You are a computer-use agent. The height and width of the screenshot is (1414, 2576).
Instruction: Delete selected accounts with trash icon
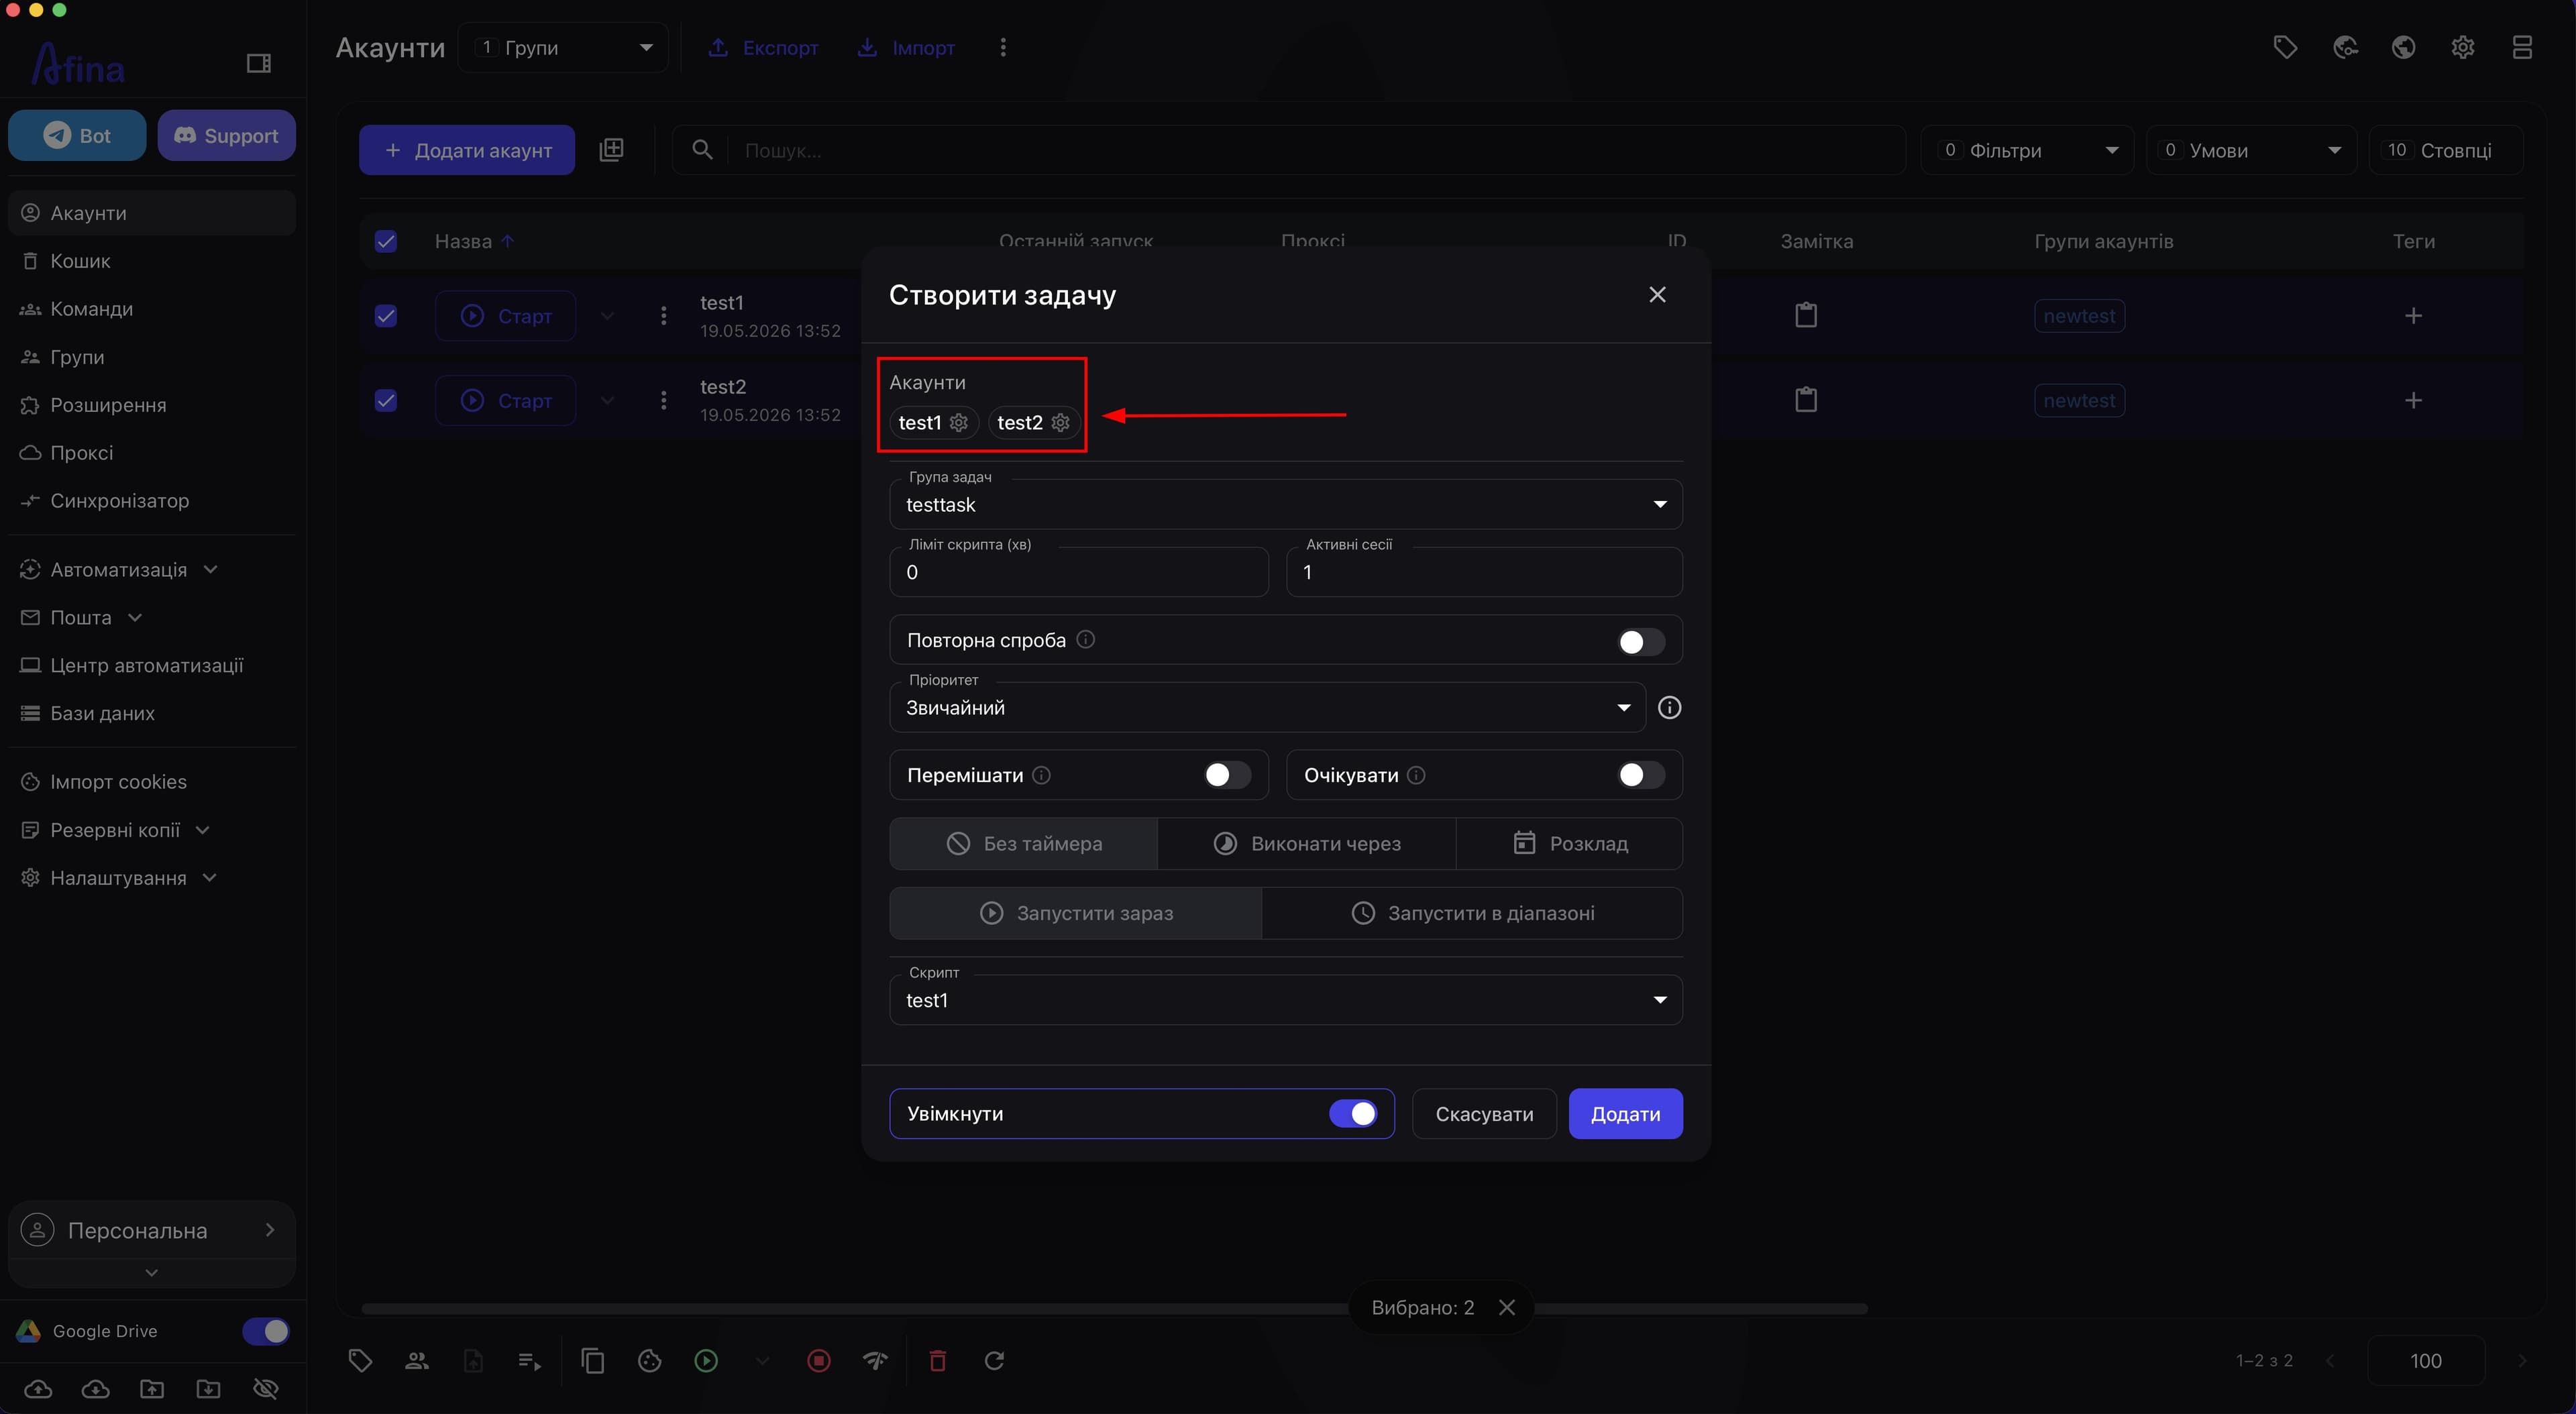[x=938, y=1361]
